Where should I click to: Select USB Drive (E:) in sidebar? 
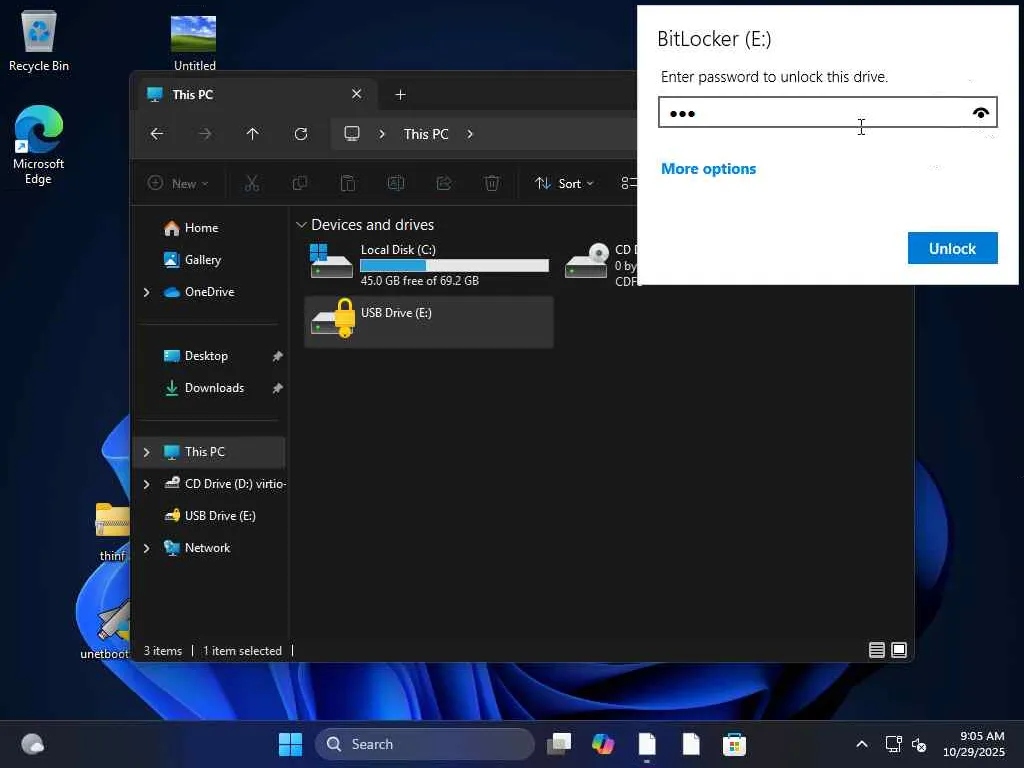[209, 516]
